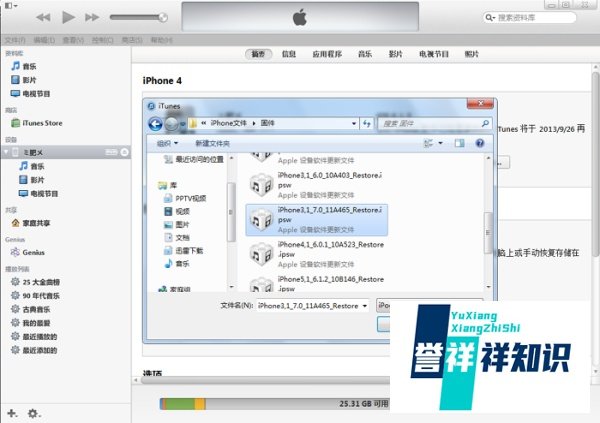Click the iPhone文件 breadcrumb segment
600x423 pixels.
pyautogui.click(x=228, y=123)
